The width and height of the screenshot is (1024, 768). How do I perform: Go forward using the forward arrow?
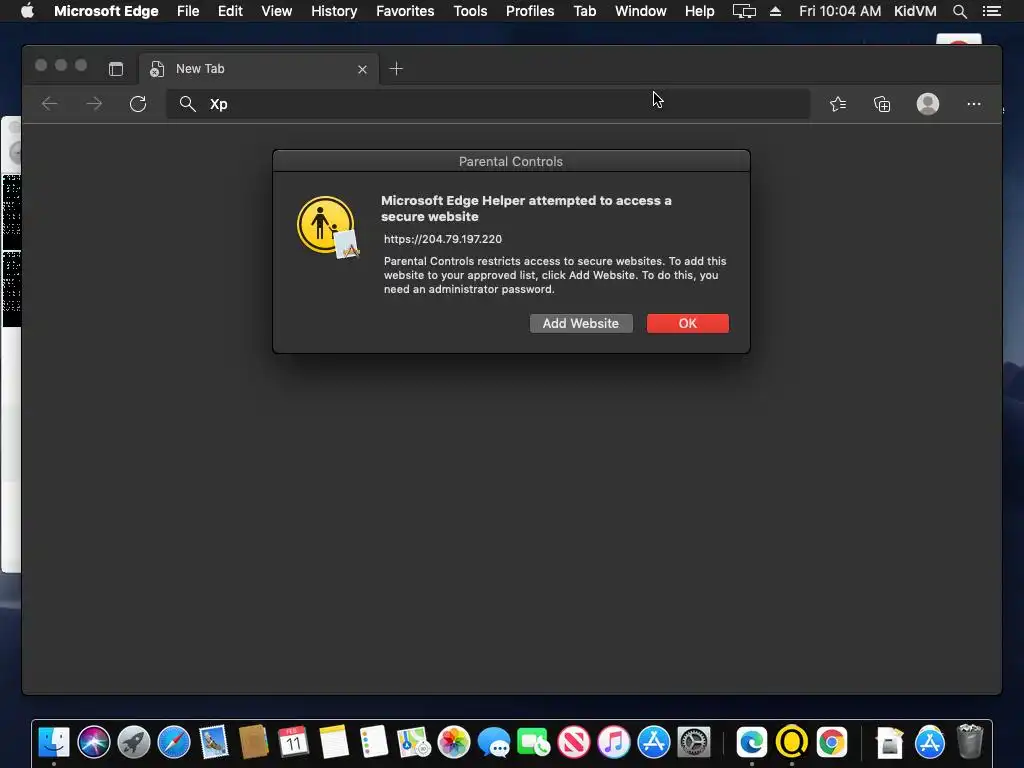94,104
